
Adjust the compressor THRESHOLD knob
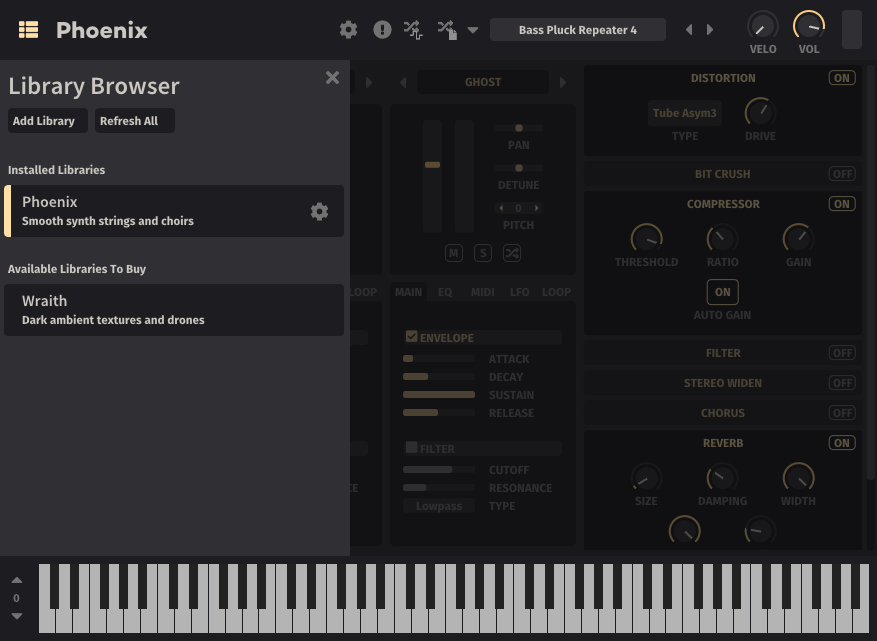647,239
